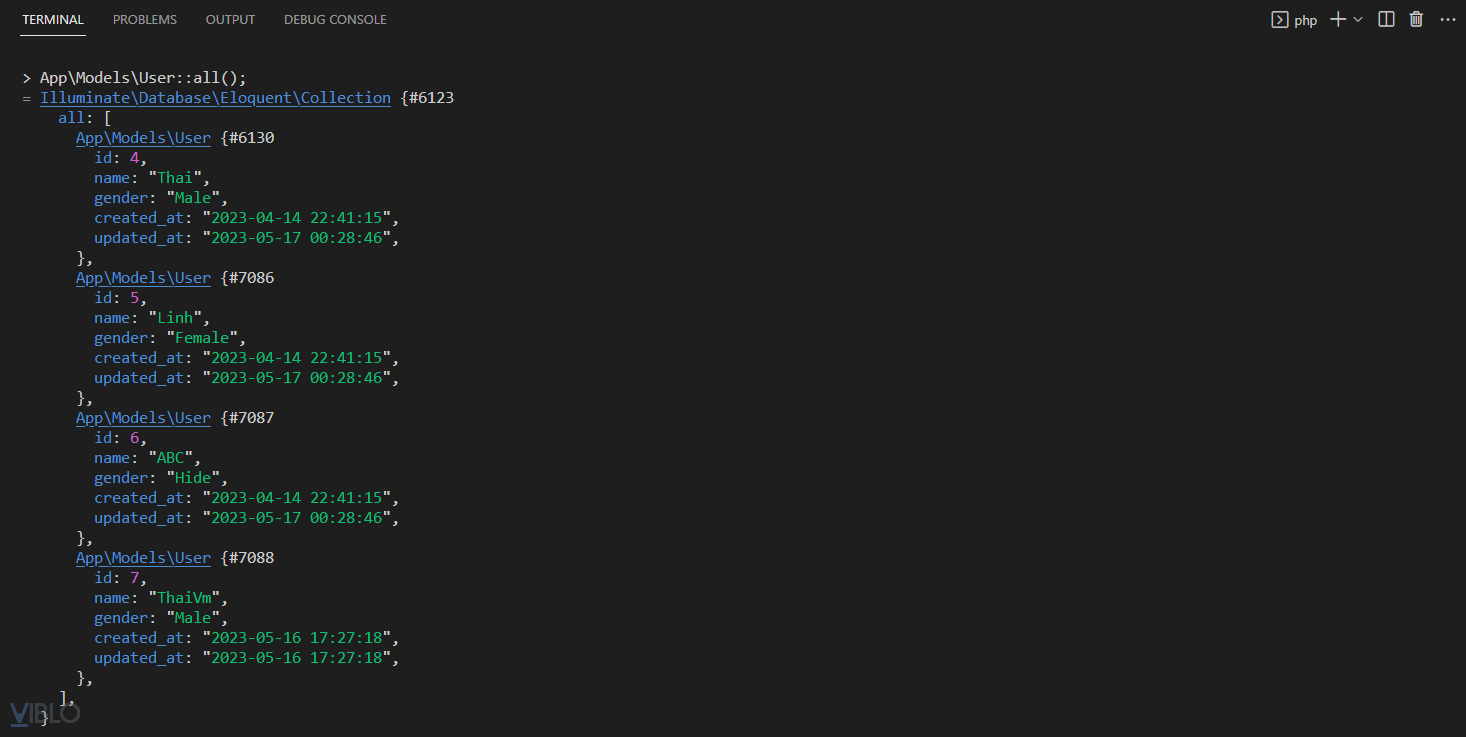Screen dimensions: 1466x737
Task: Click the "Female" gender value
Action: click(x=202, y=338)
